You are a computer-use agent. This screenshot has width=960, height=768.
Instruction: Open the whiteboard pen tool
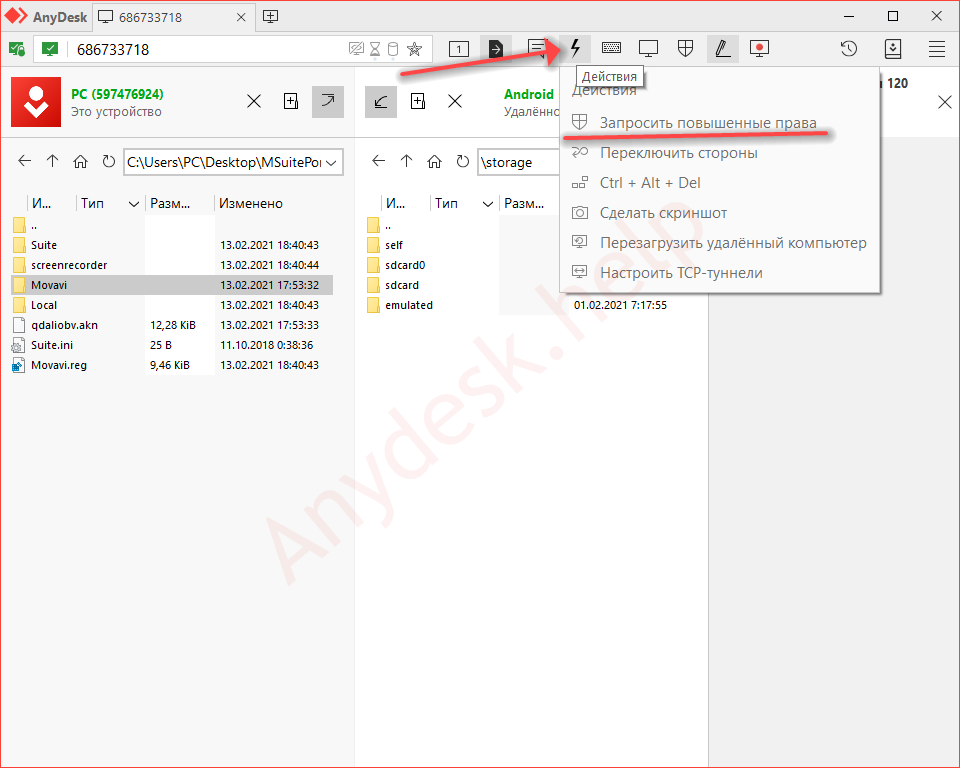pyautogui.click(x=722, y=48)
